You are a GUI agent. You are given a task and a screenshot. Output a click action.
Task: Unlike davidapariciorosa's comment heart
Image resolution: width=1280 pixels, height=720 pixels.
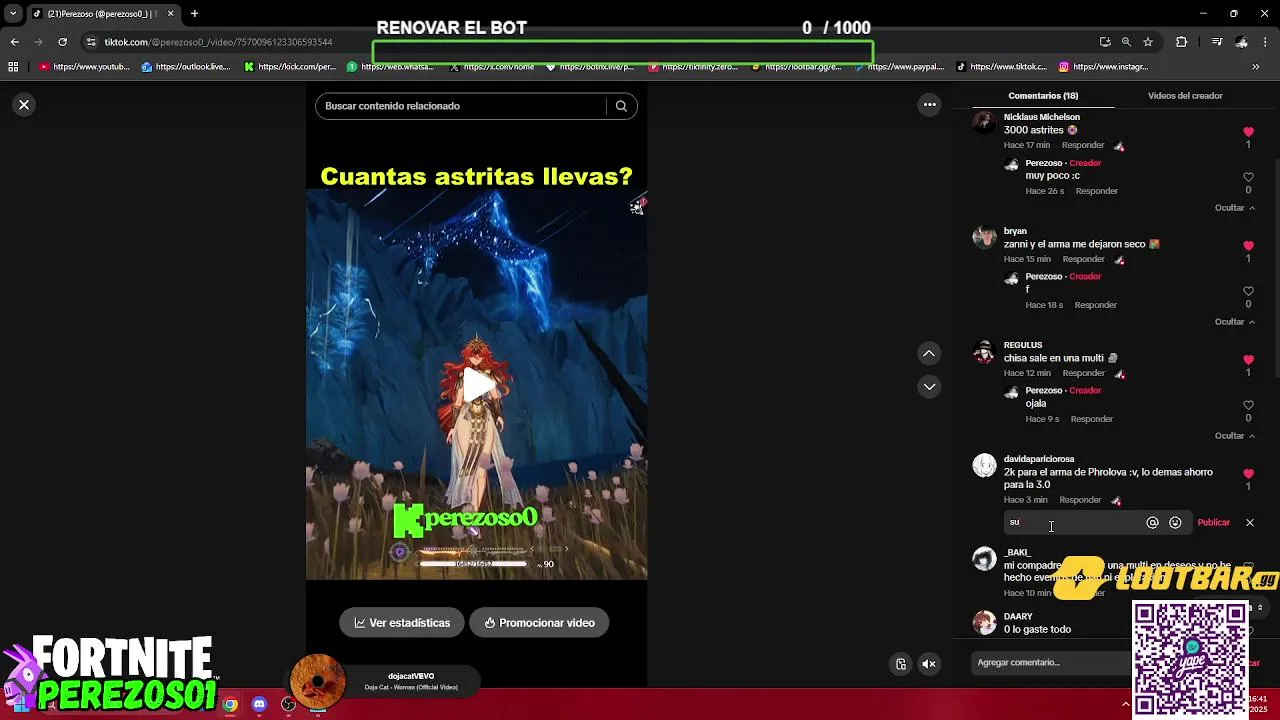(x=1248, y=474)
